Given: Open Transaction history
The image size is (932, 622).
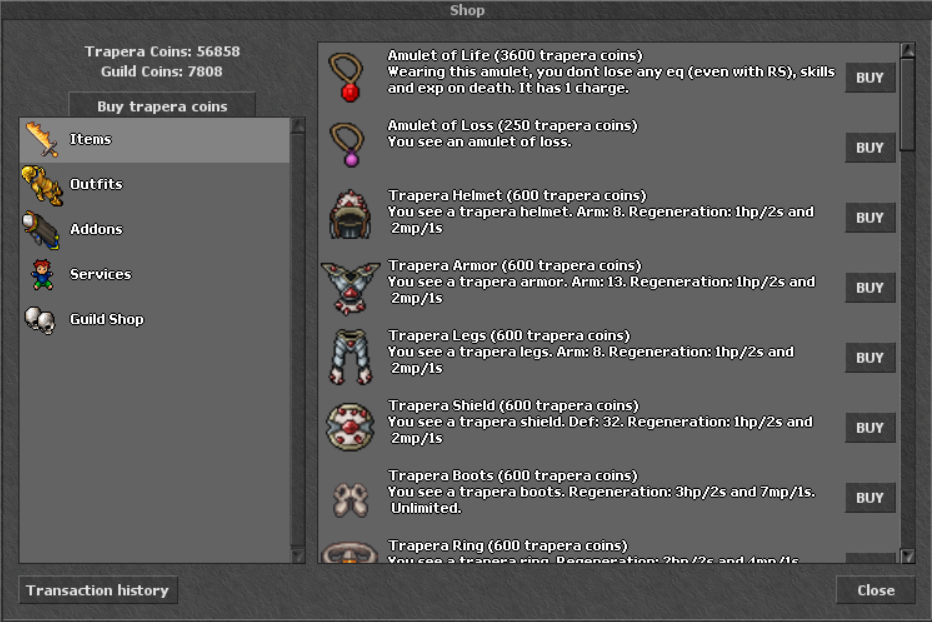Looking at the screenshot, I should point(98,590).
